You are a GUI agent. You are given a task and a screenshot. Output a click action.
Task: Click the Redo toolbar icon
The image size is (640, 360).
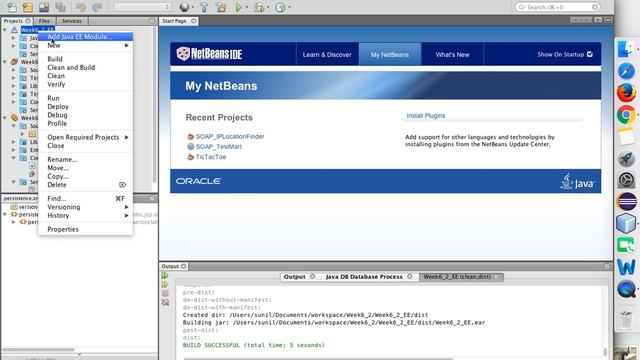(x=97, y=7)
